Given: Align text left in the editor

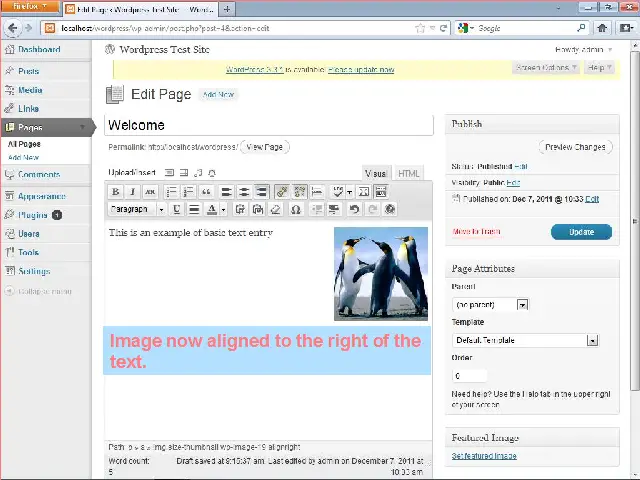Looking at the screenshot, I should (x=226, y=191).
